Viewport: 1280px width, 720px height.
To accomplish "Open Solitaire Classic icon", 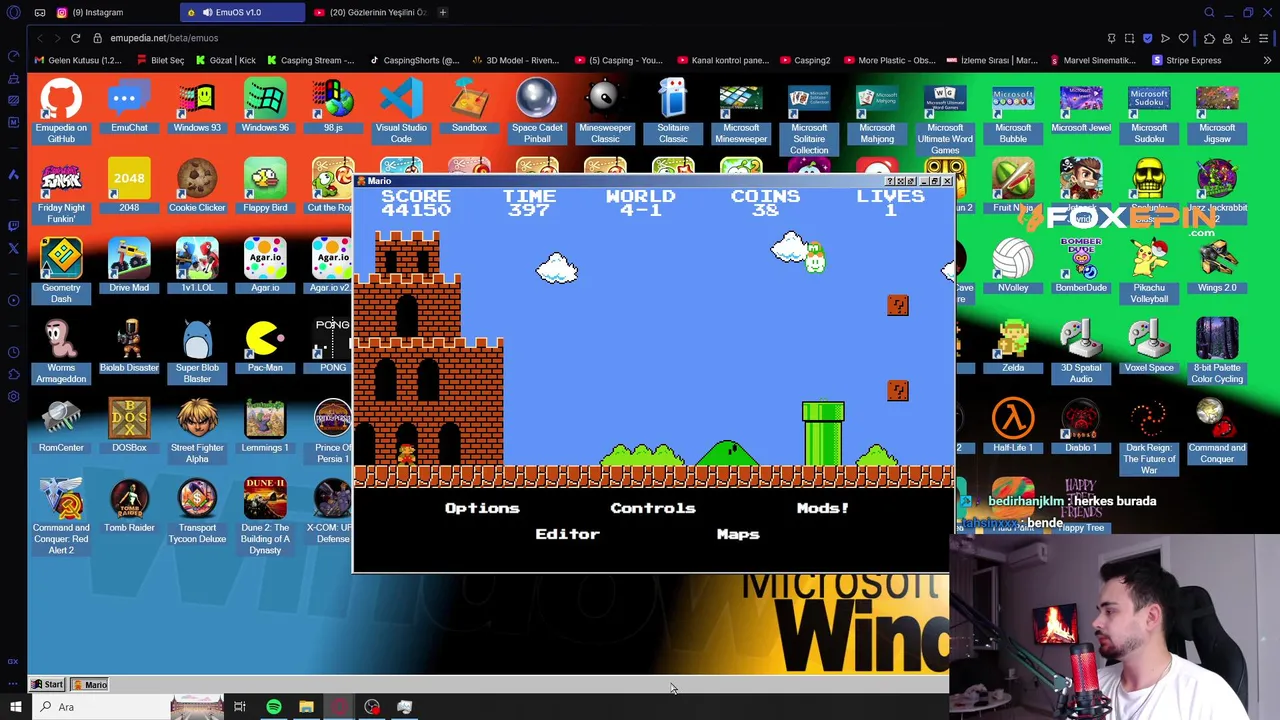I will click(x=673, y=110).
